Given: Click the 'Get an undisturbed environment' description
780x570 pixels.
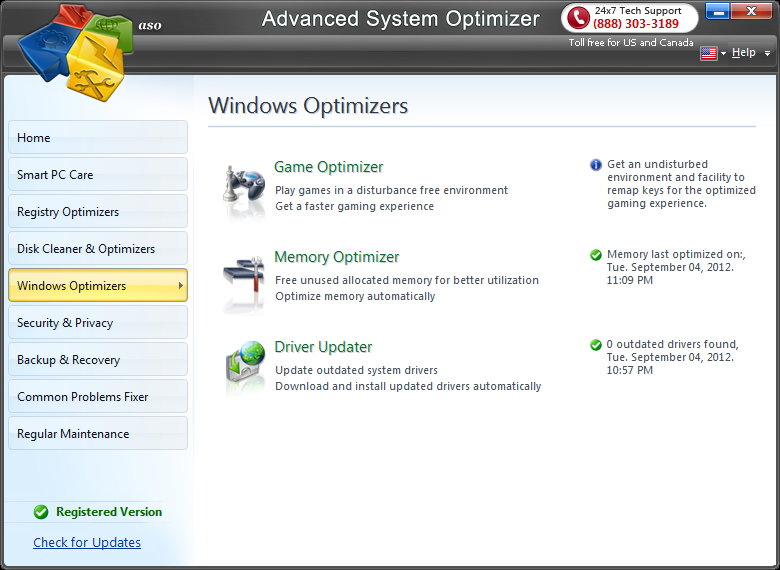Looking at the screenshot, I should pos(681,184).
